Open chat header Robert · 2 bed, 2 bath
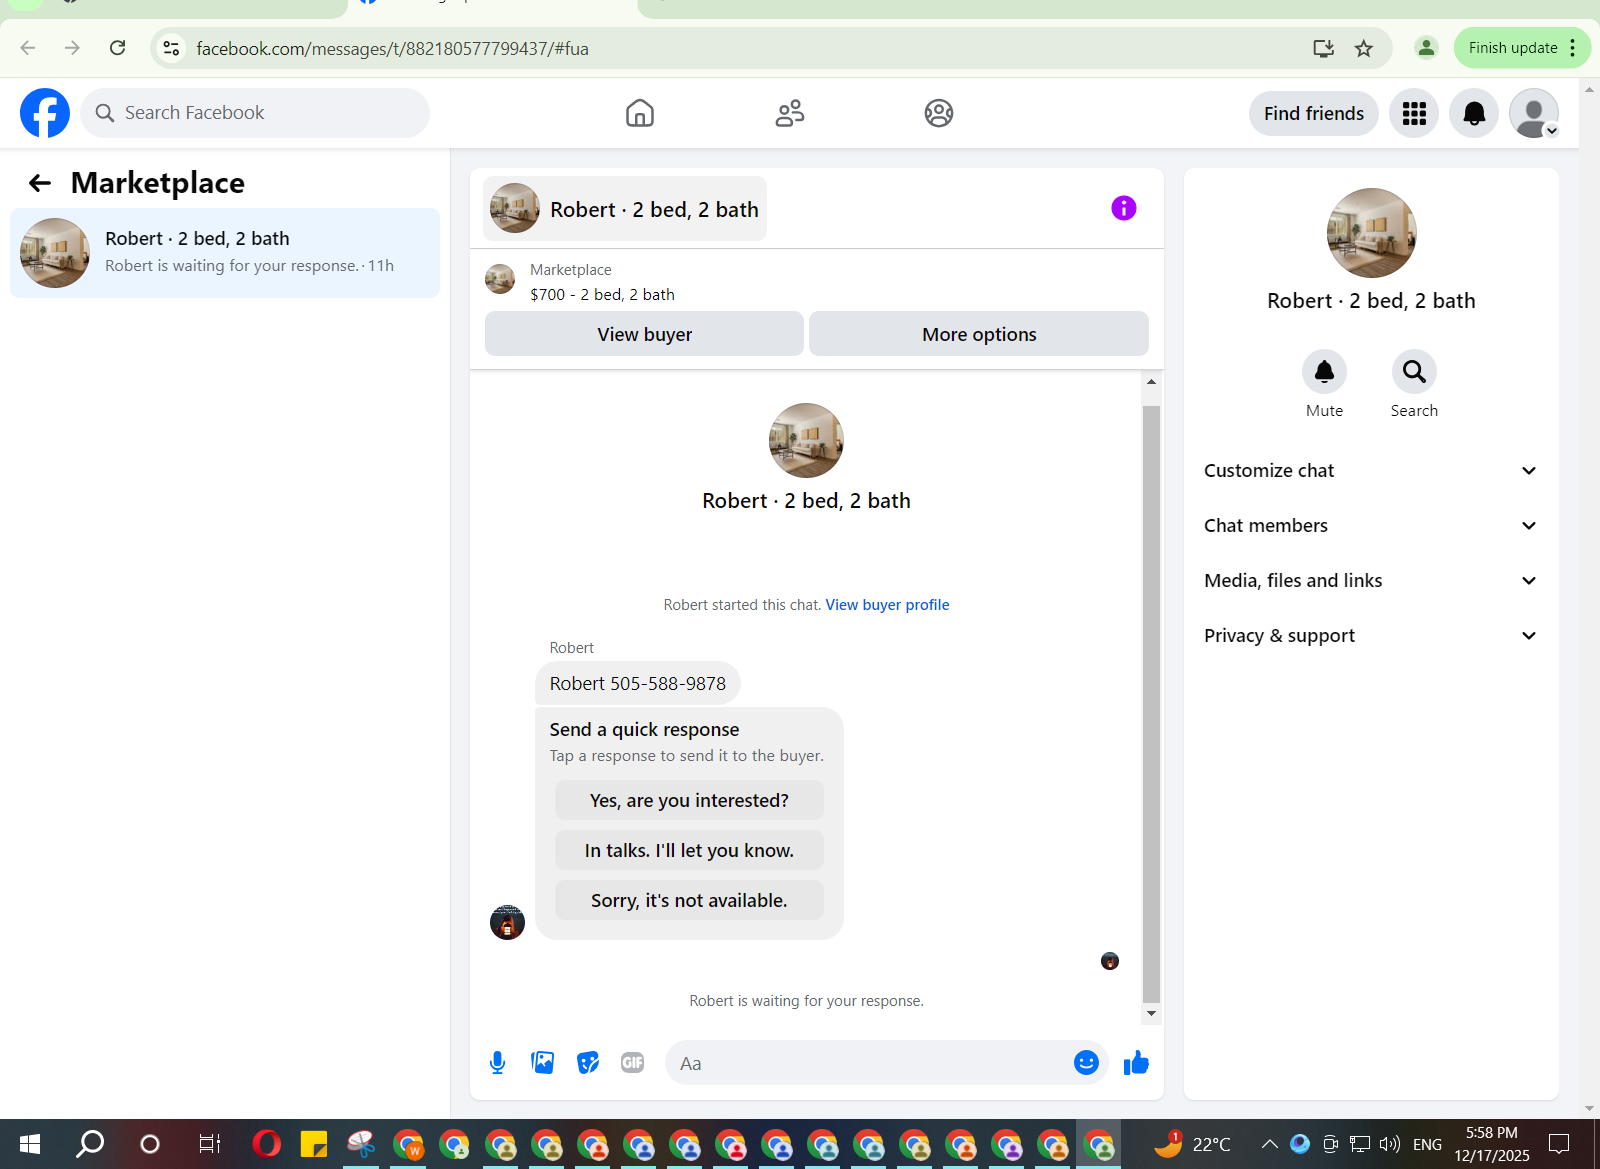The width and height of the screenshot is (1600, 1169). click(625, 209)
